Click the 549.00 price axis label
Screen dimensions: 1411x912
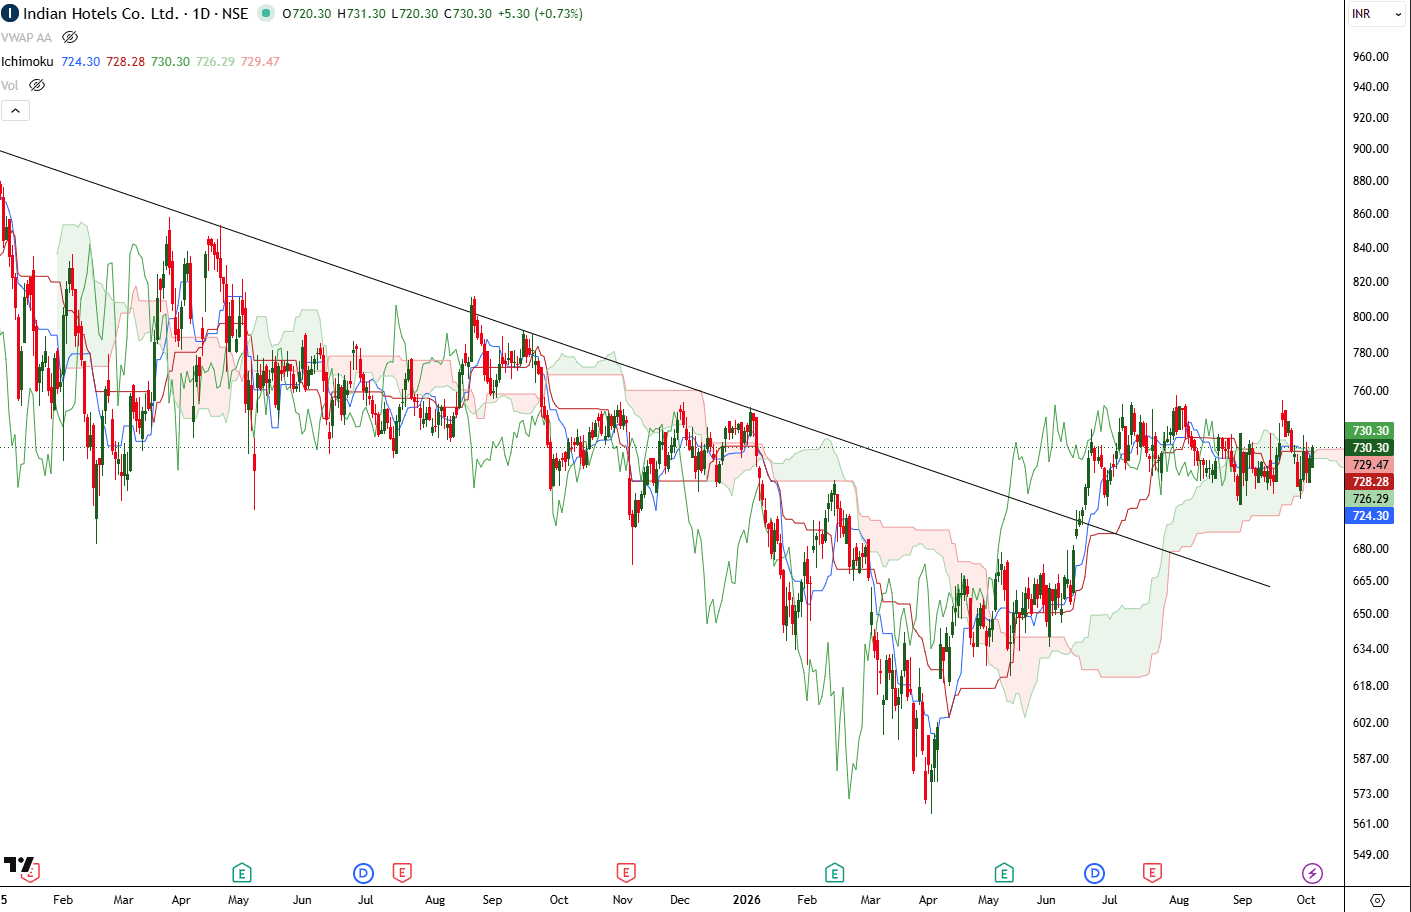coord(1370,855)
